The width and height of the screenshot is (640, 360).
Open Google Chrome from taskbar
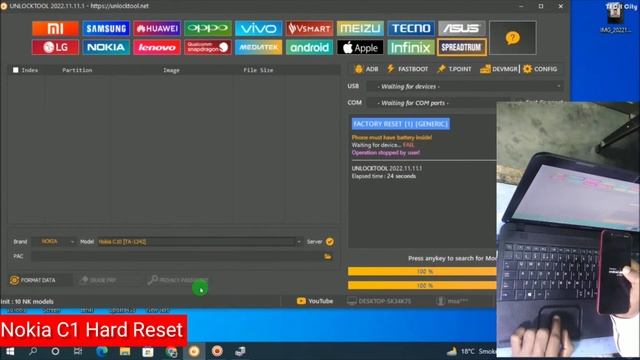[x=171, y=351]
